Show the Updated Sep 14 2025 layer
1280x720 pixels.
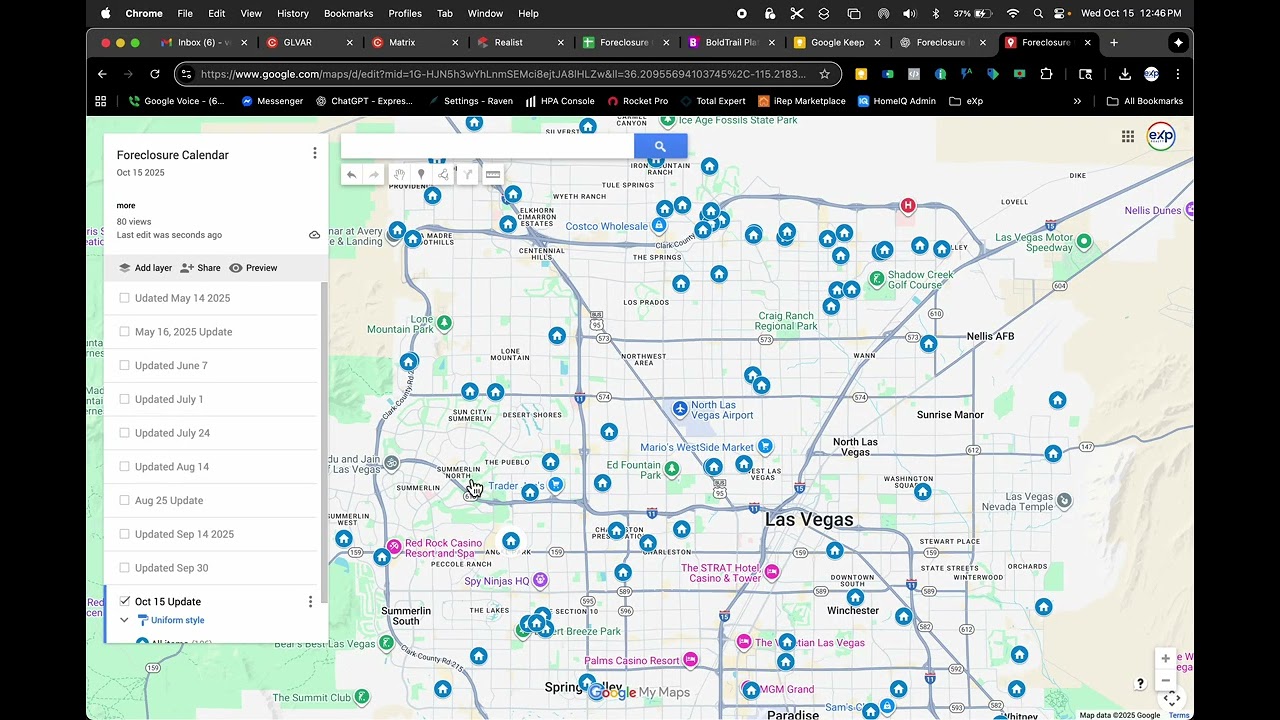(x=124, y=534)
